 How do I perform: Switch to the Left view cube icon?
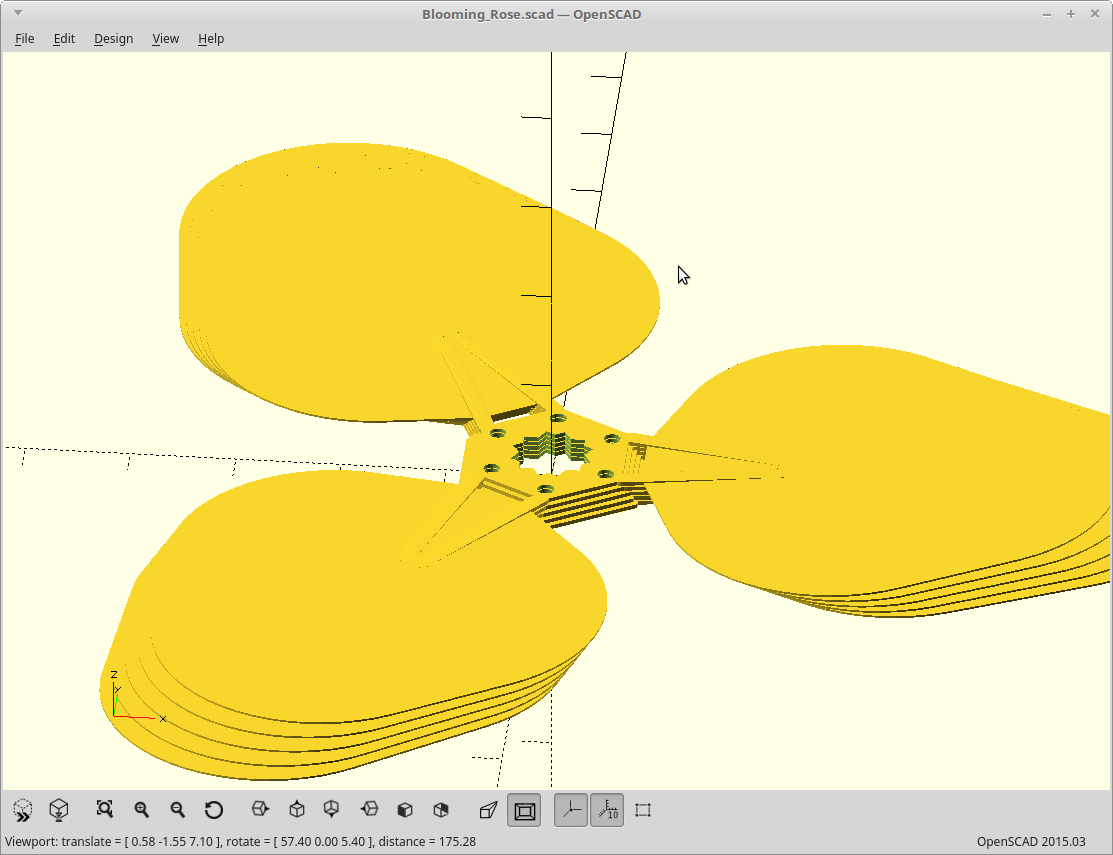(x=369, y=810)
